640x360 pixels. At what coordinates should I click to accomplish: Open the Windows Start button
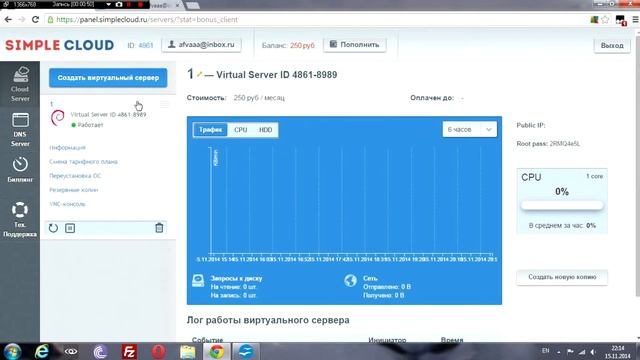(x=12, y=351)
